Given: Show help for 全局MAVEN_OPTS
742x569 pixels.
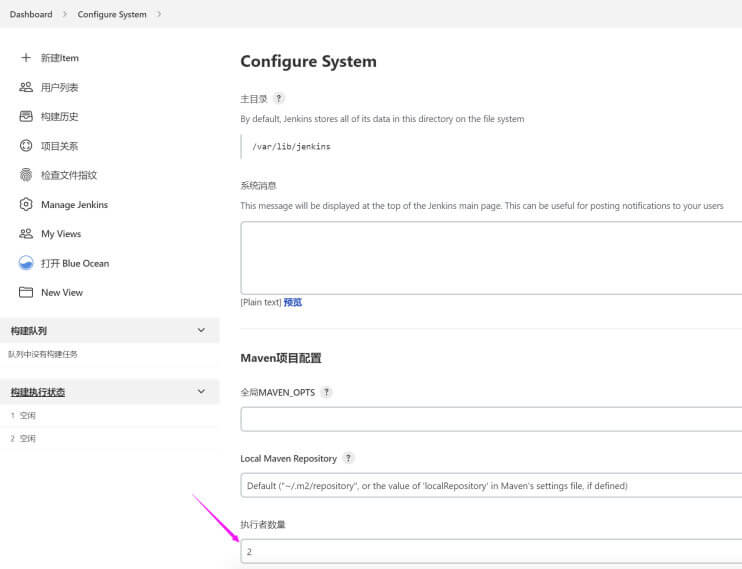Looking at the screenshot, I should pyautogui.click(x=327, y=392).
